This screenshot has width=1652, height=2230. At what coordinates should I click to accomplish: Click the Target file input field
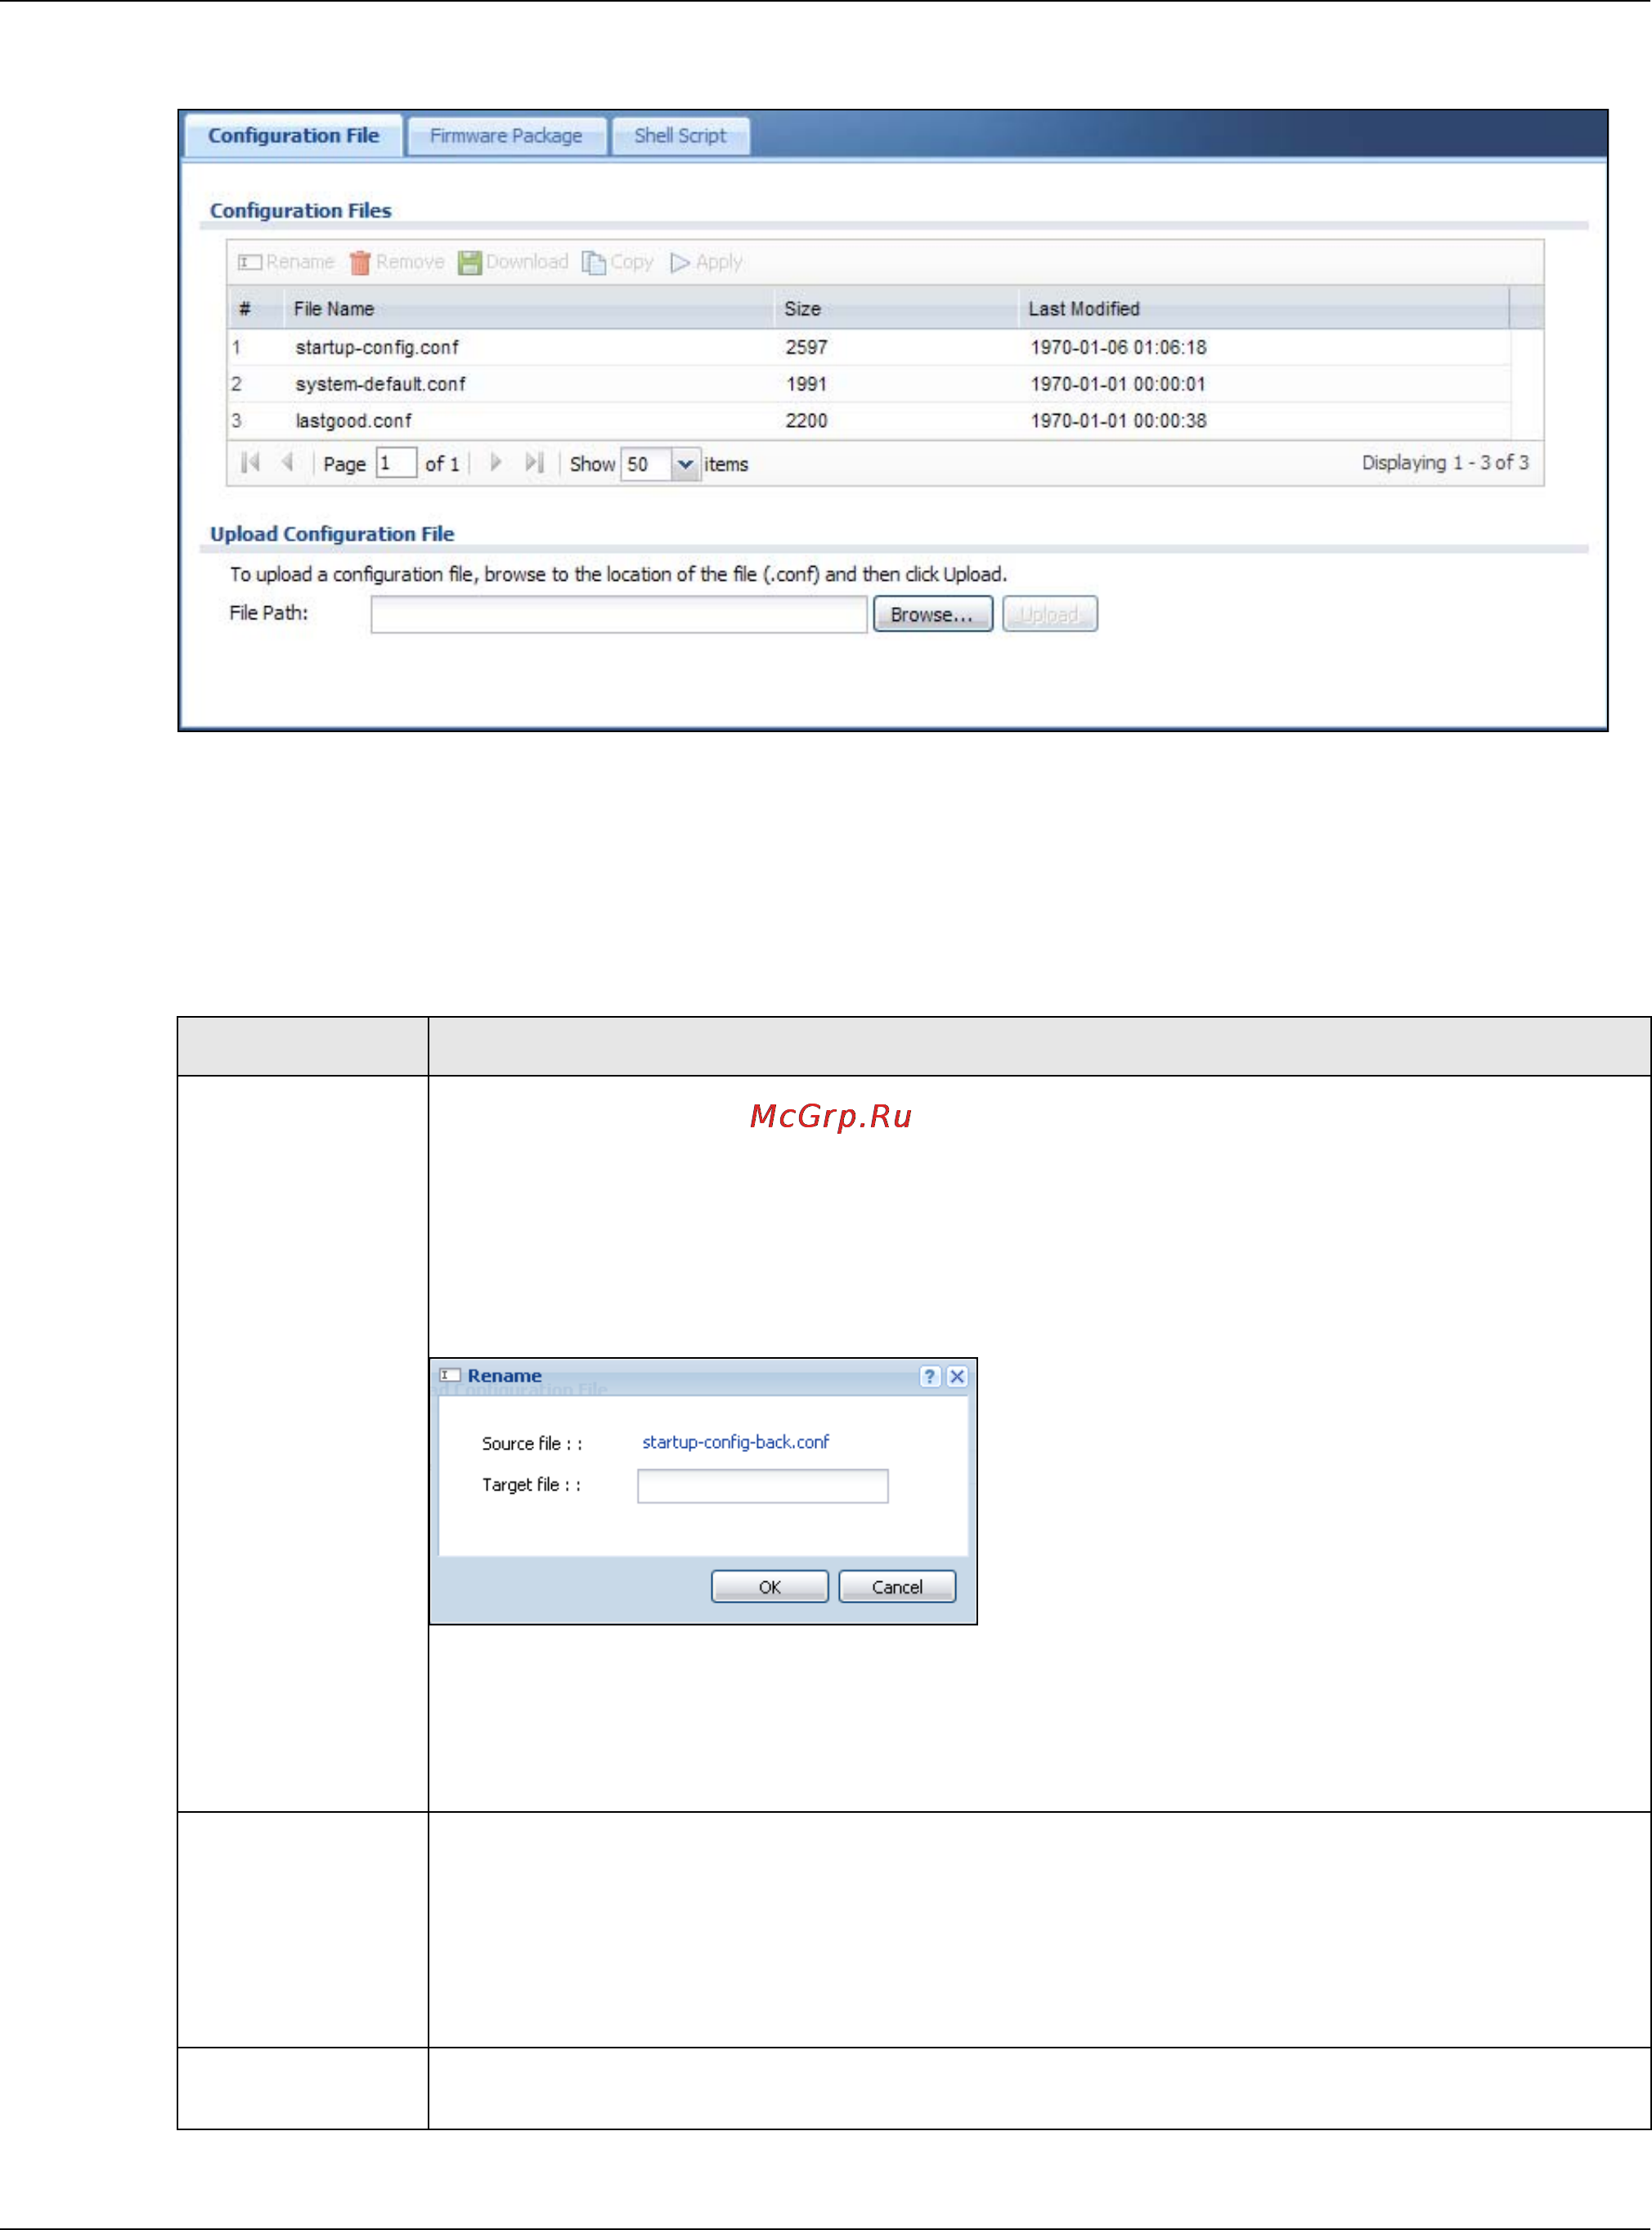click(x=762, y=1486)
